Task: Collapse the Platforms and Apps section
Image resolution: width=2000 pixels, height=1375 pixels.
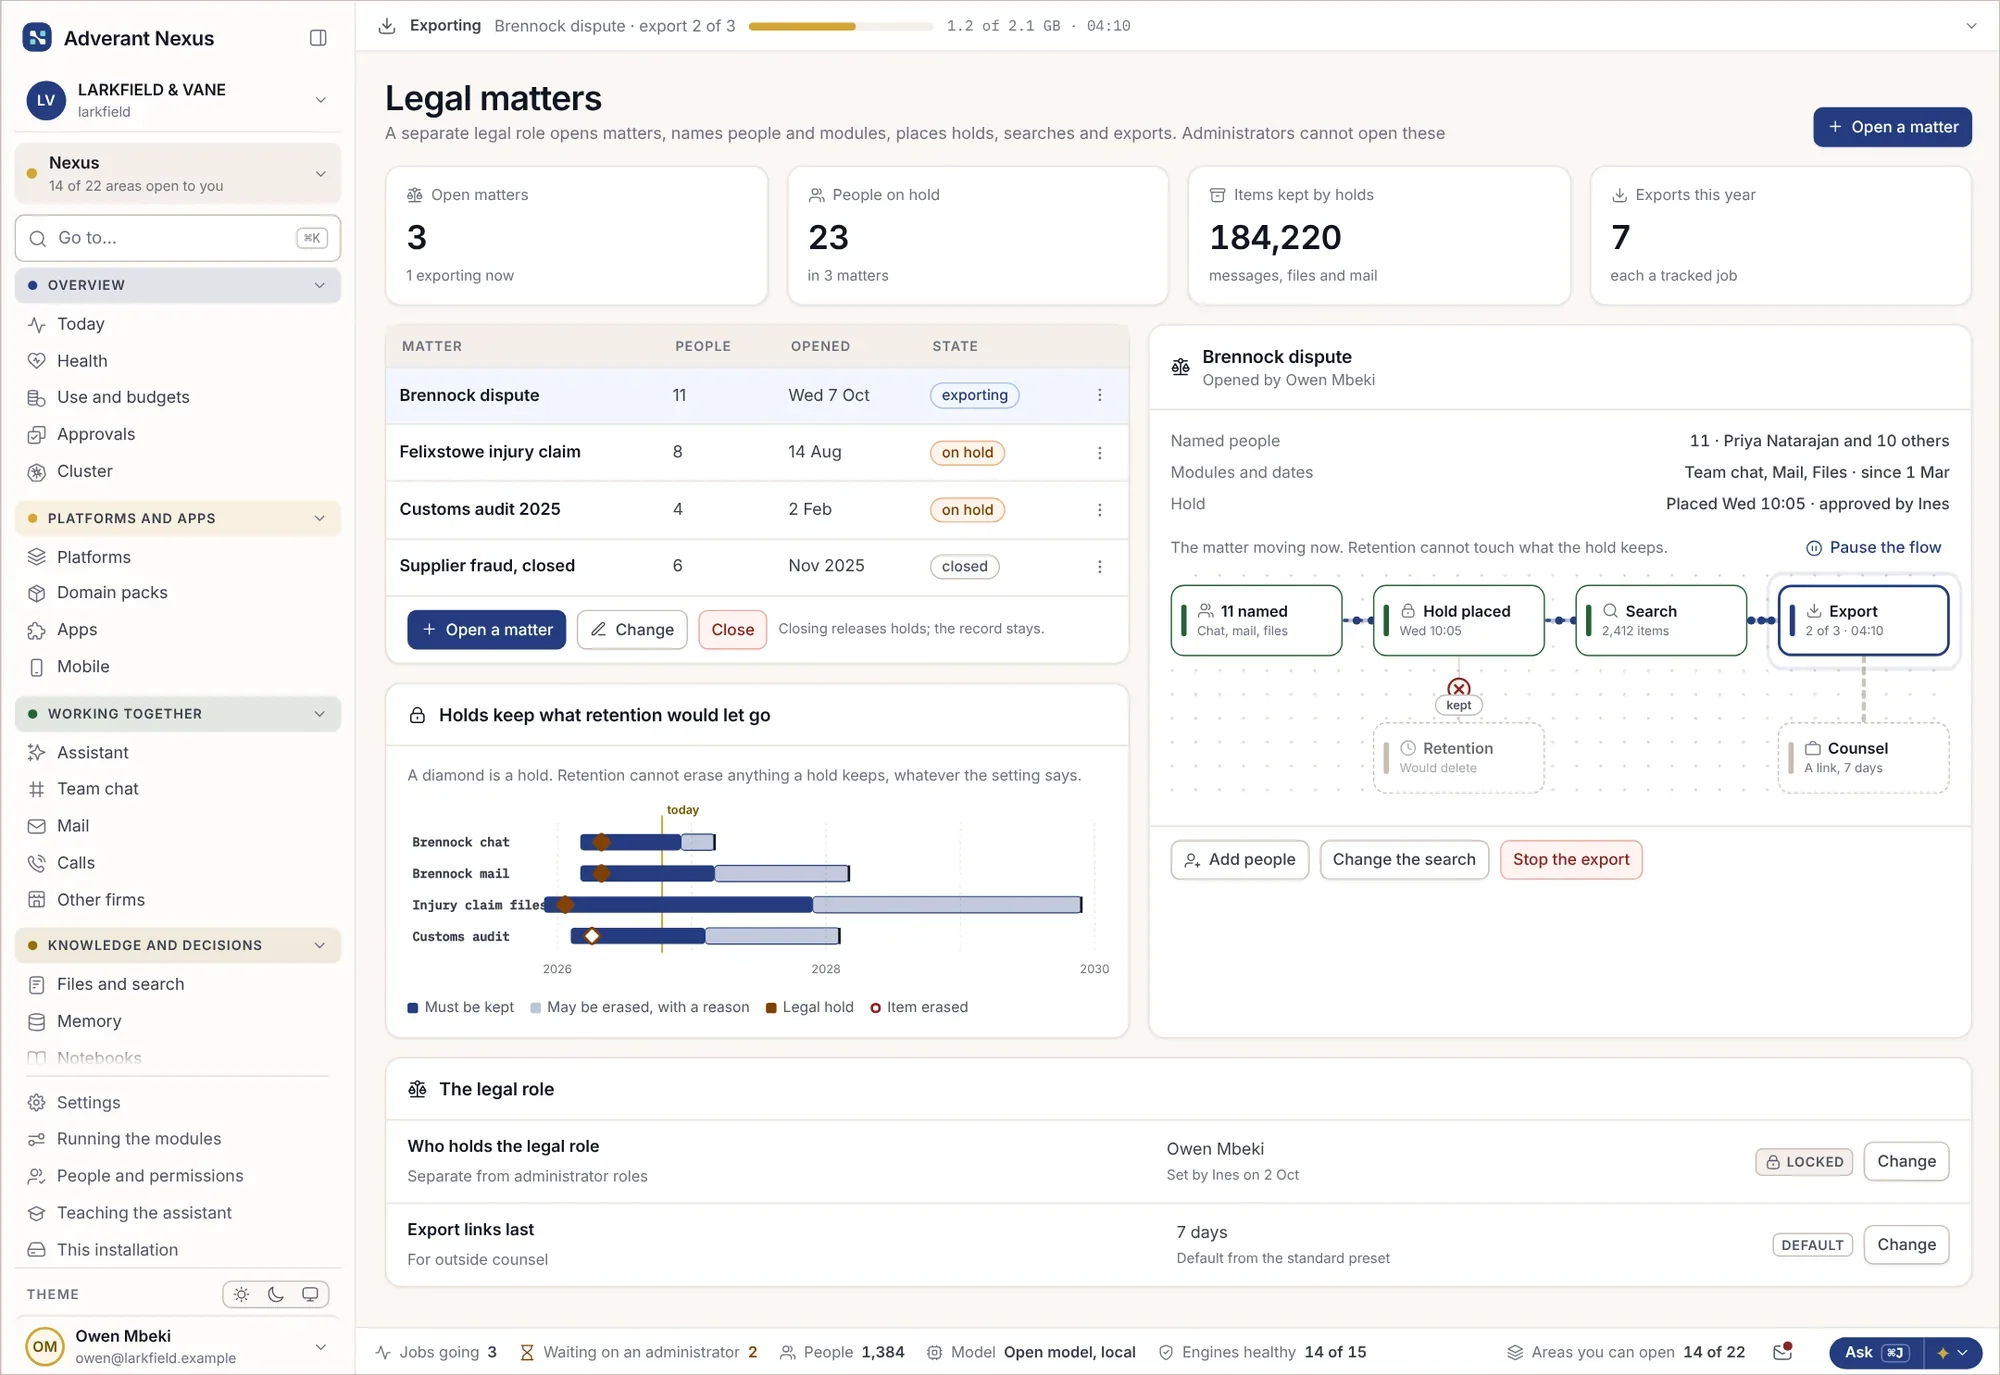Action: [x=178, y=518]
